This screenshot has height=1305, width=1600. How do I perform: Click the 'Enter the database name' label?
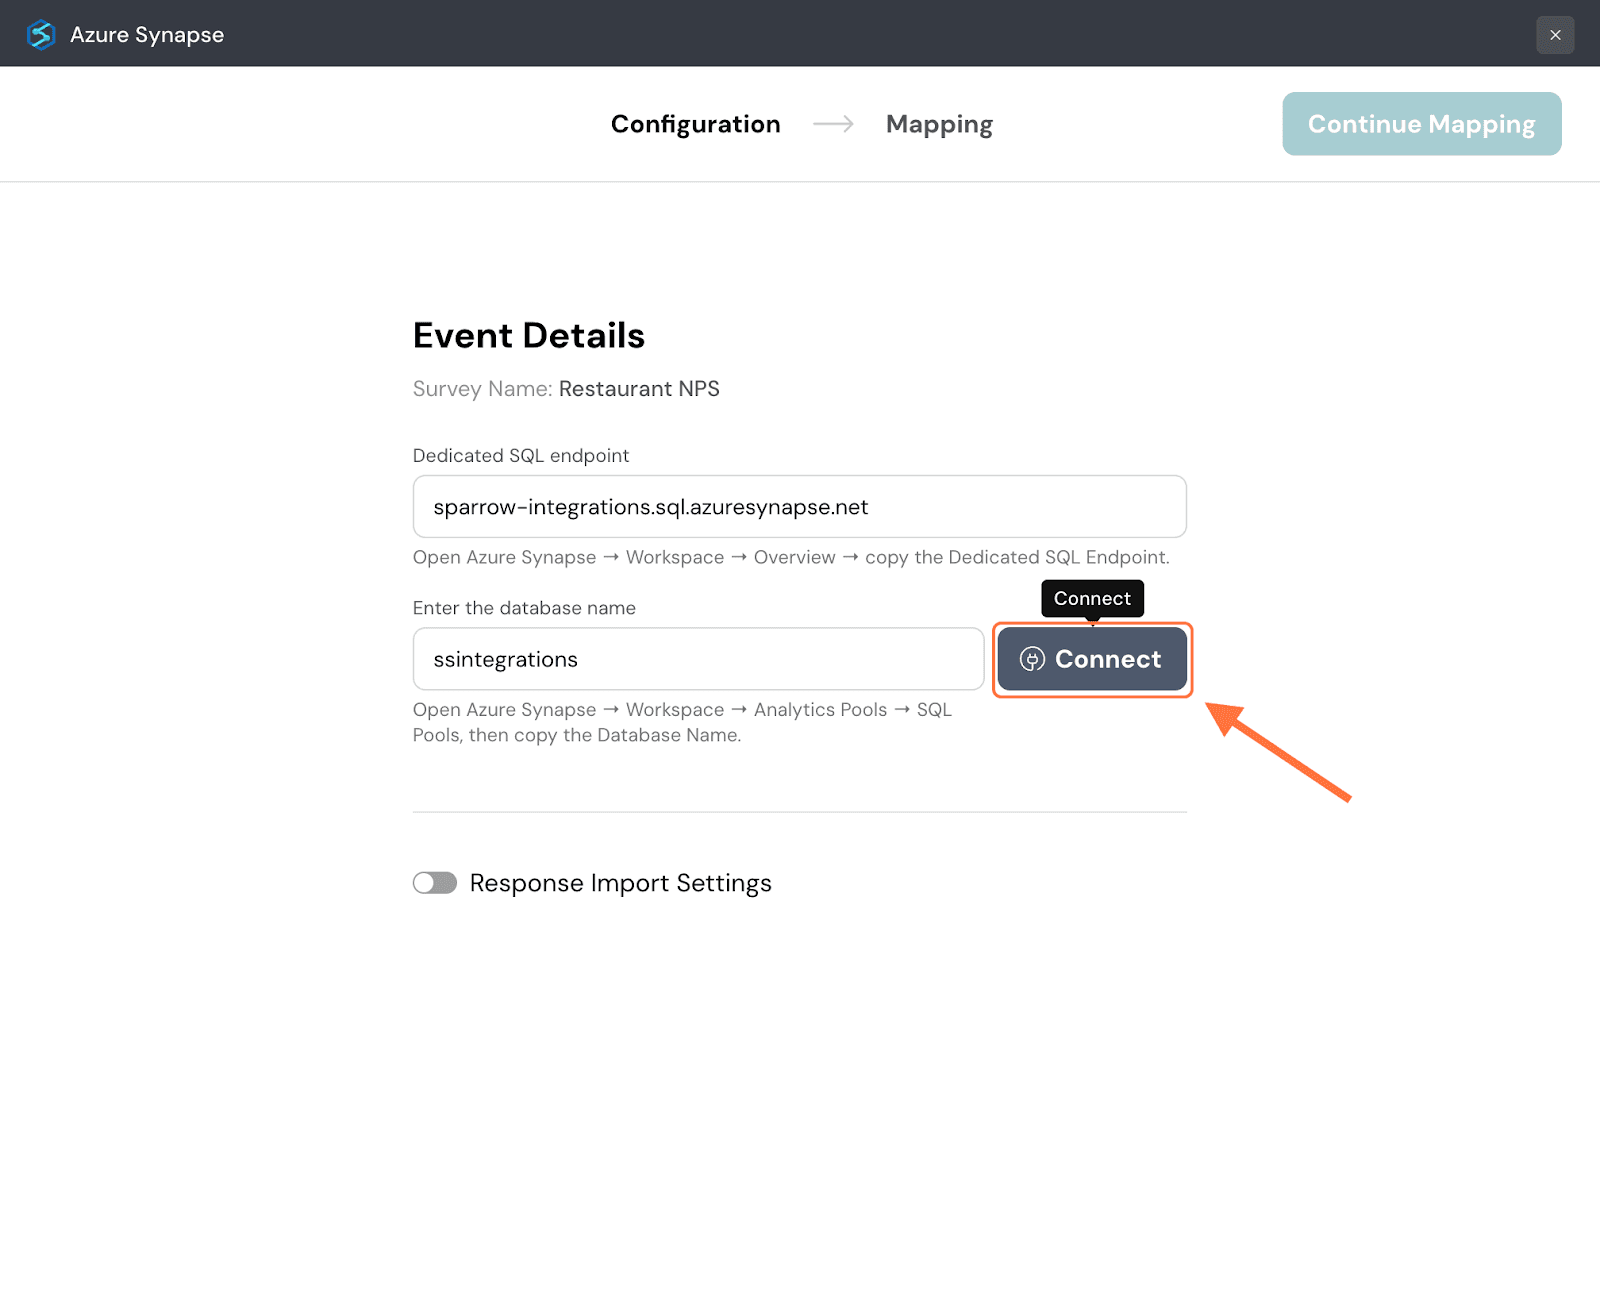(x=524, y=608)
